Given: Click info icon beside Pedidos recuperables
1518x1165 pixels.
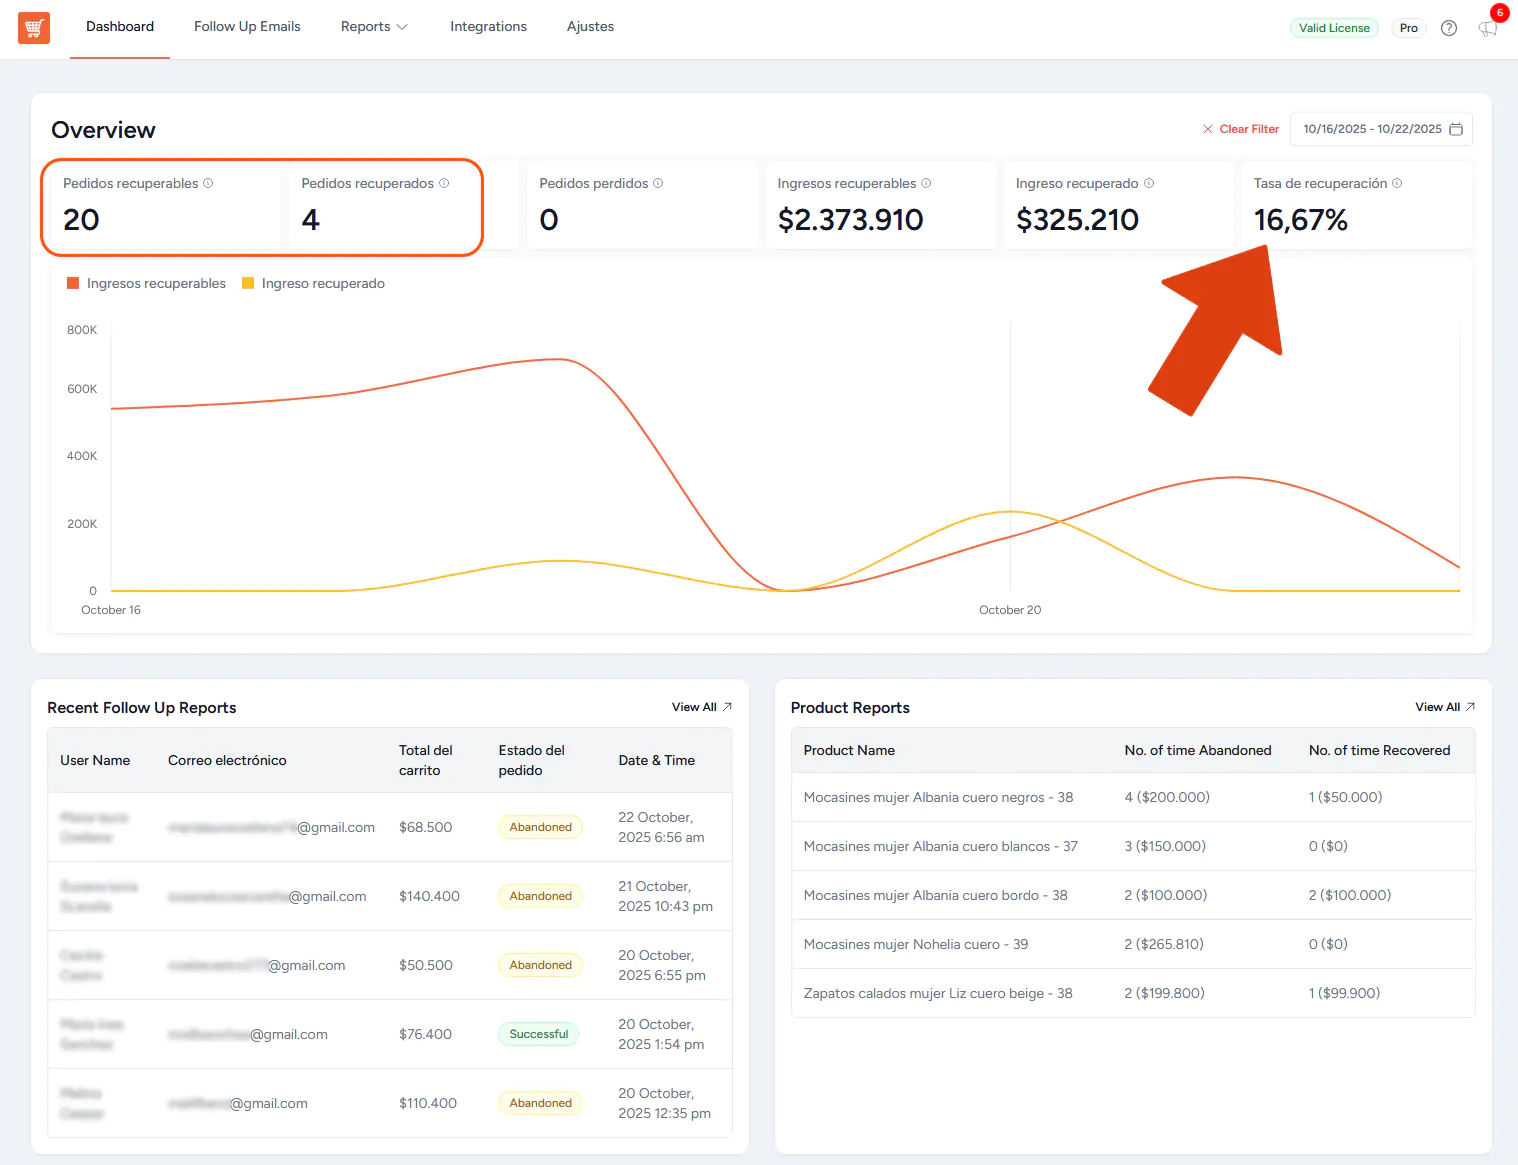Looking at the screenshot, I should tap(208, 183).
